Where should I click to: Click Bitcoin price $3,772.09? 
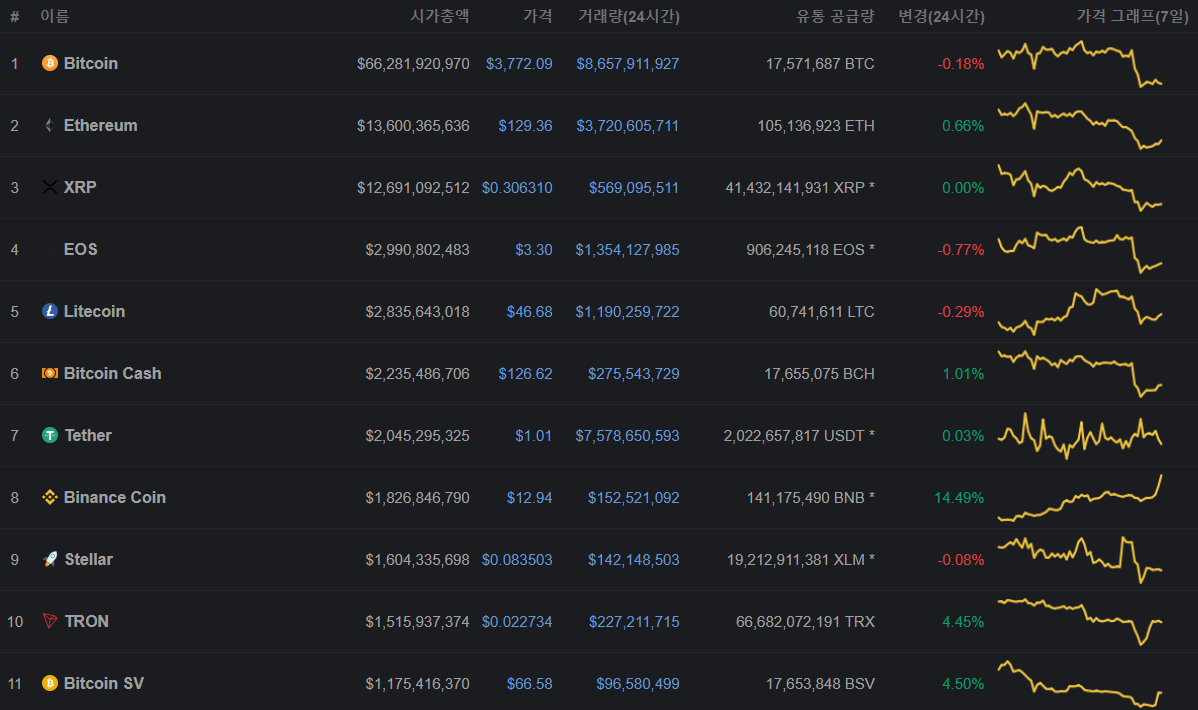click(520, 63)
